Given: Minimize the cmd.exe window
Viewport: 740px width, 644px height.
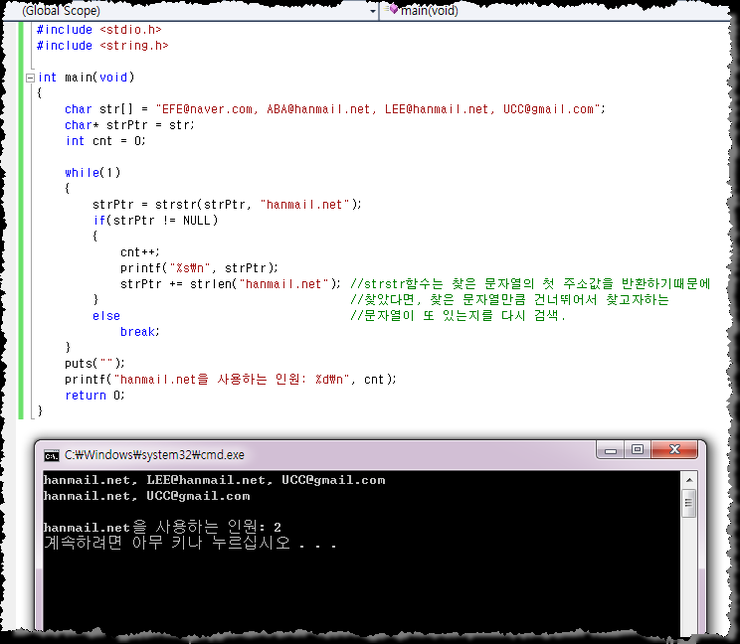Looking at the screenshot, I should pos(610,450).
